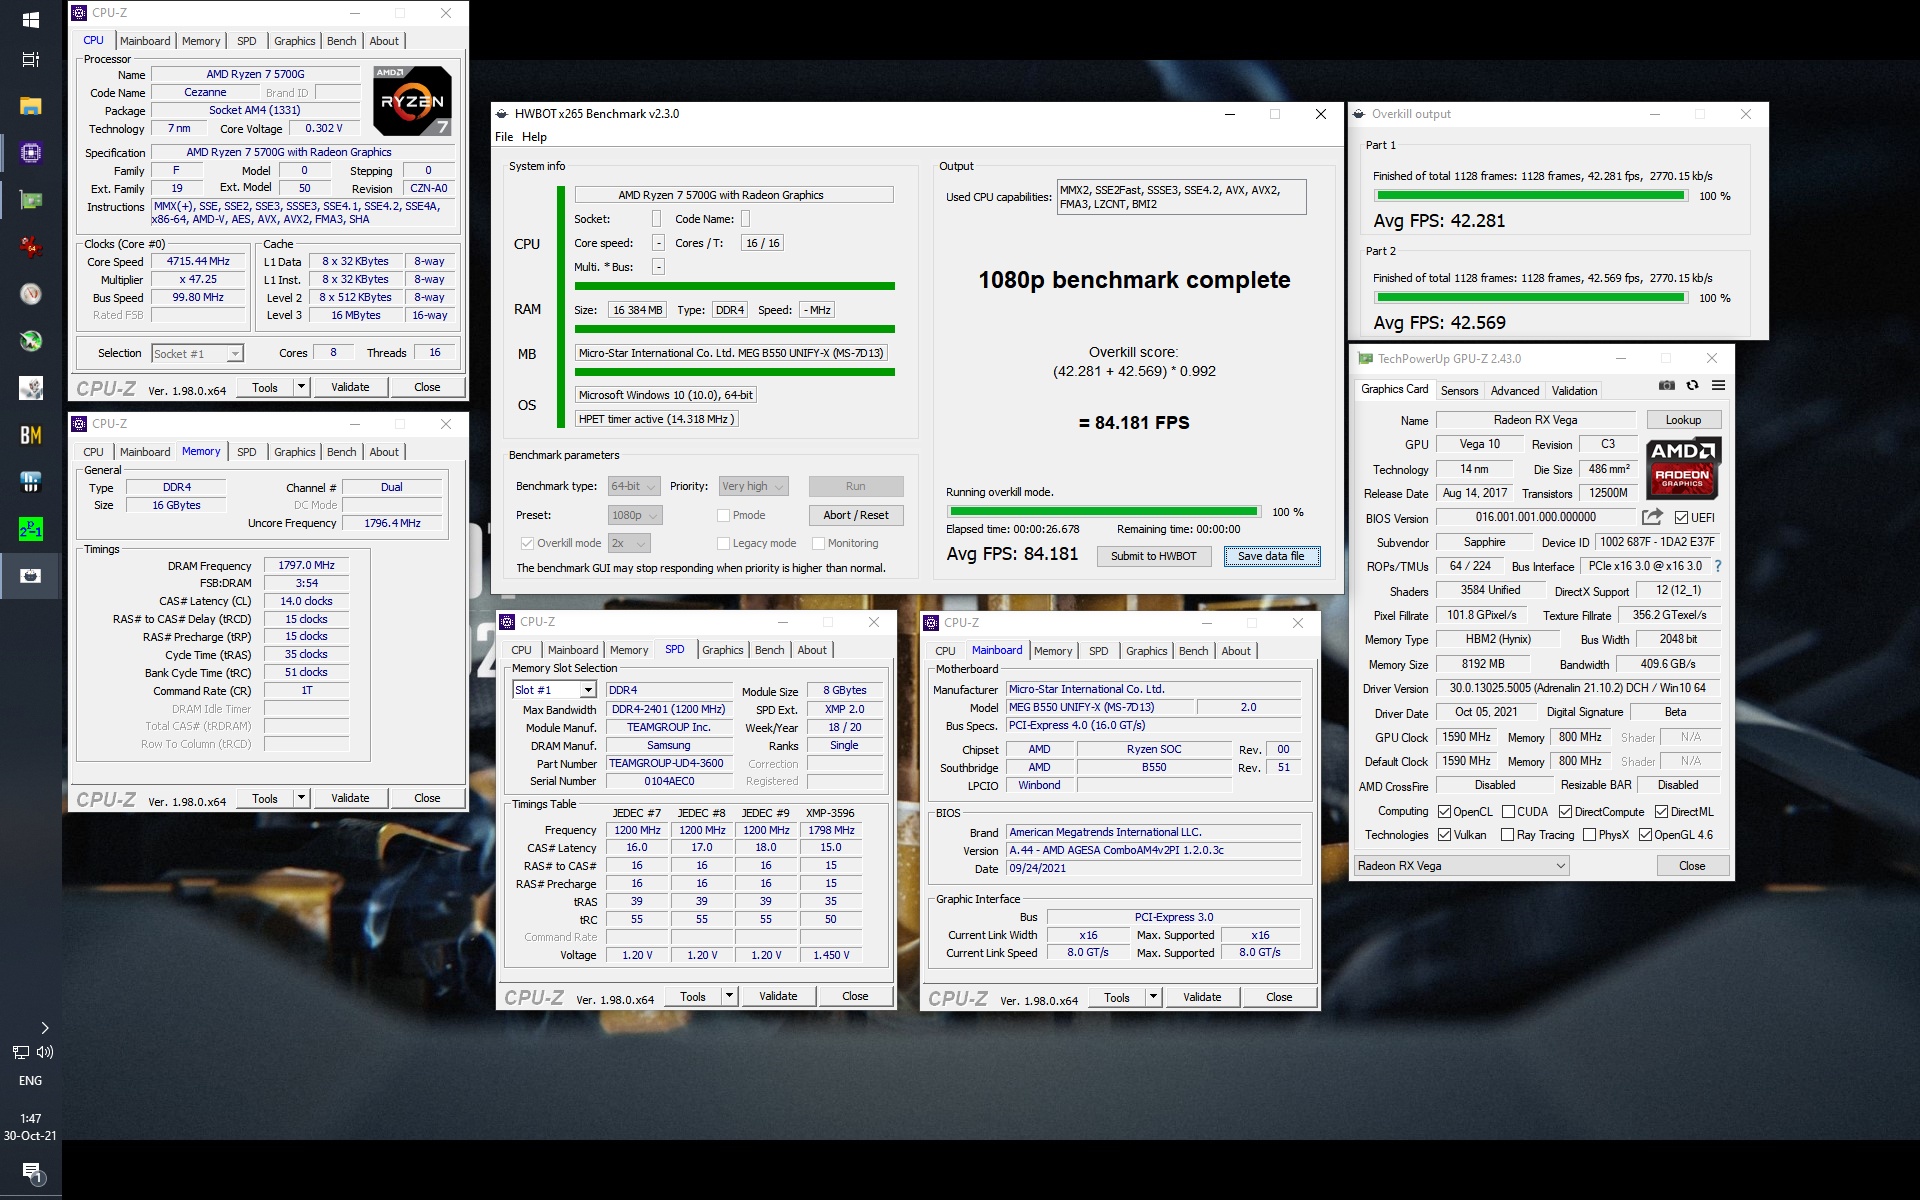Open the round compass-style taskbar icon
1920x1200 pixels.
pyautogui.click(x=30, y=294)
